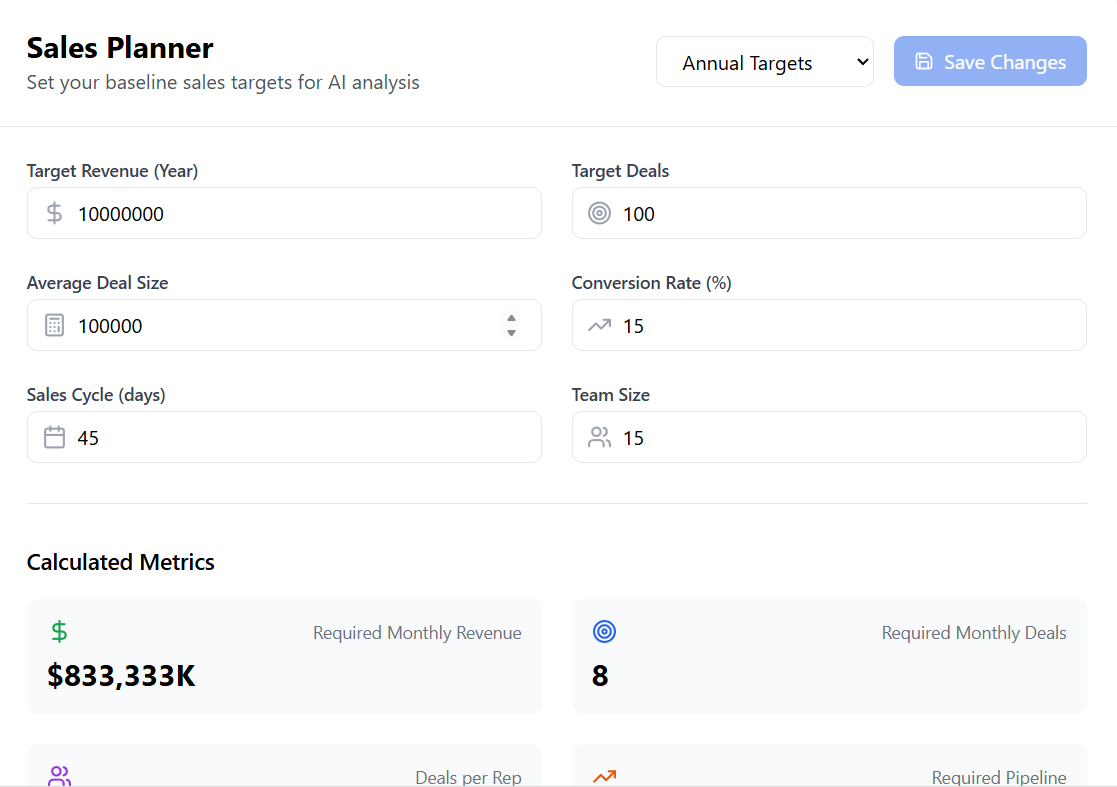Click the trending arrow icon in Conversion Rate

coord(599,325)
